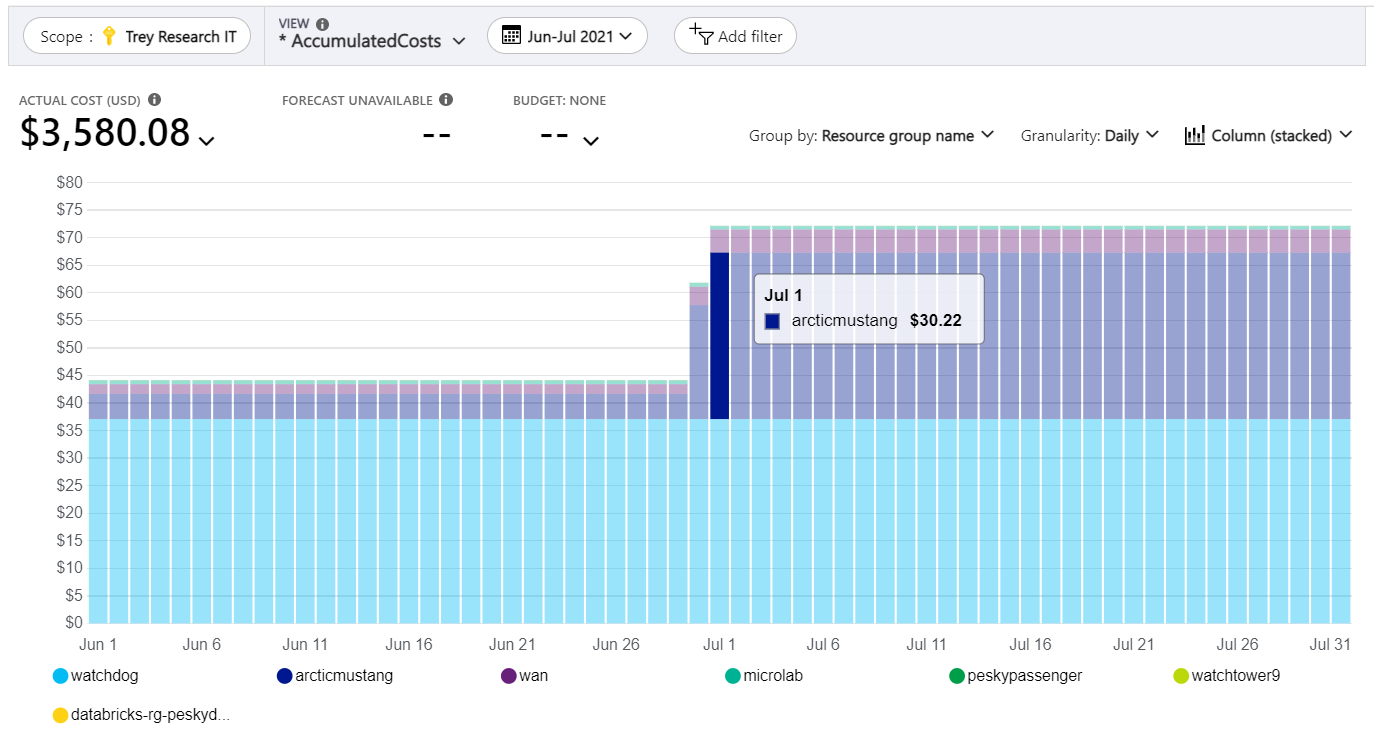Click the calendar icon in the date picker
Screen dimensions: 1374x737
click(511, 36)
